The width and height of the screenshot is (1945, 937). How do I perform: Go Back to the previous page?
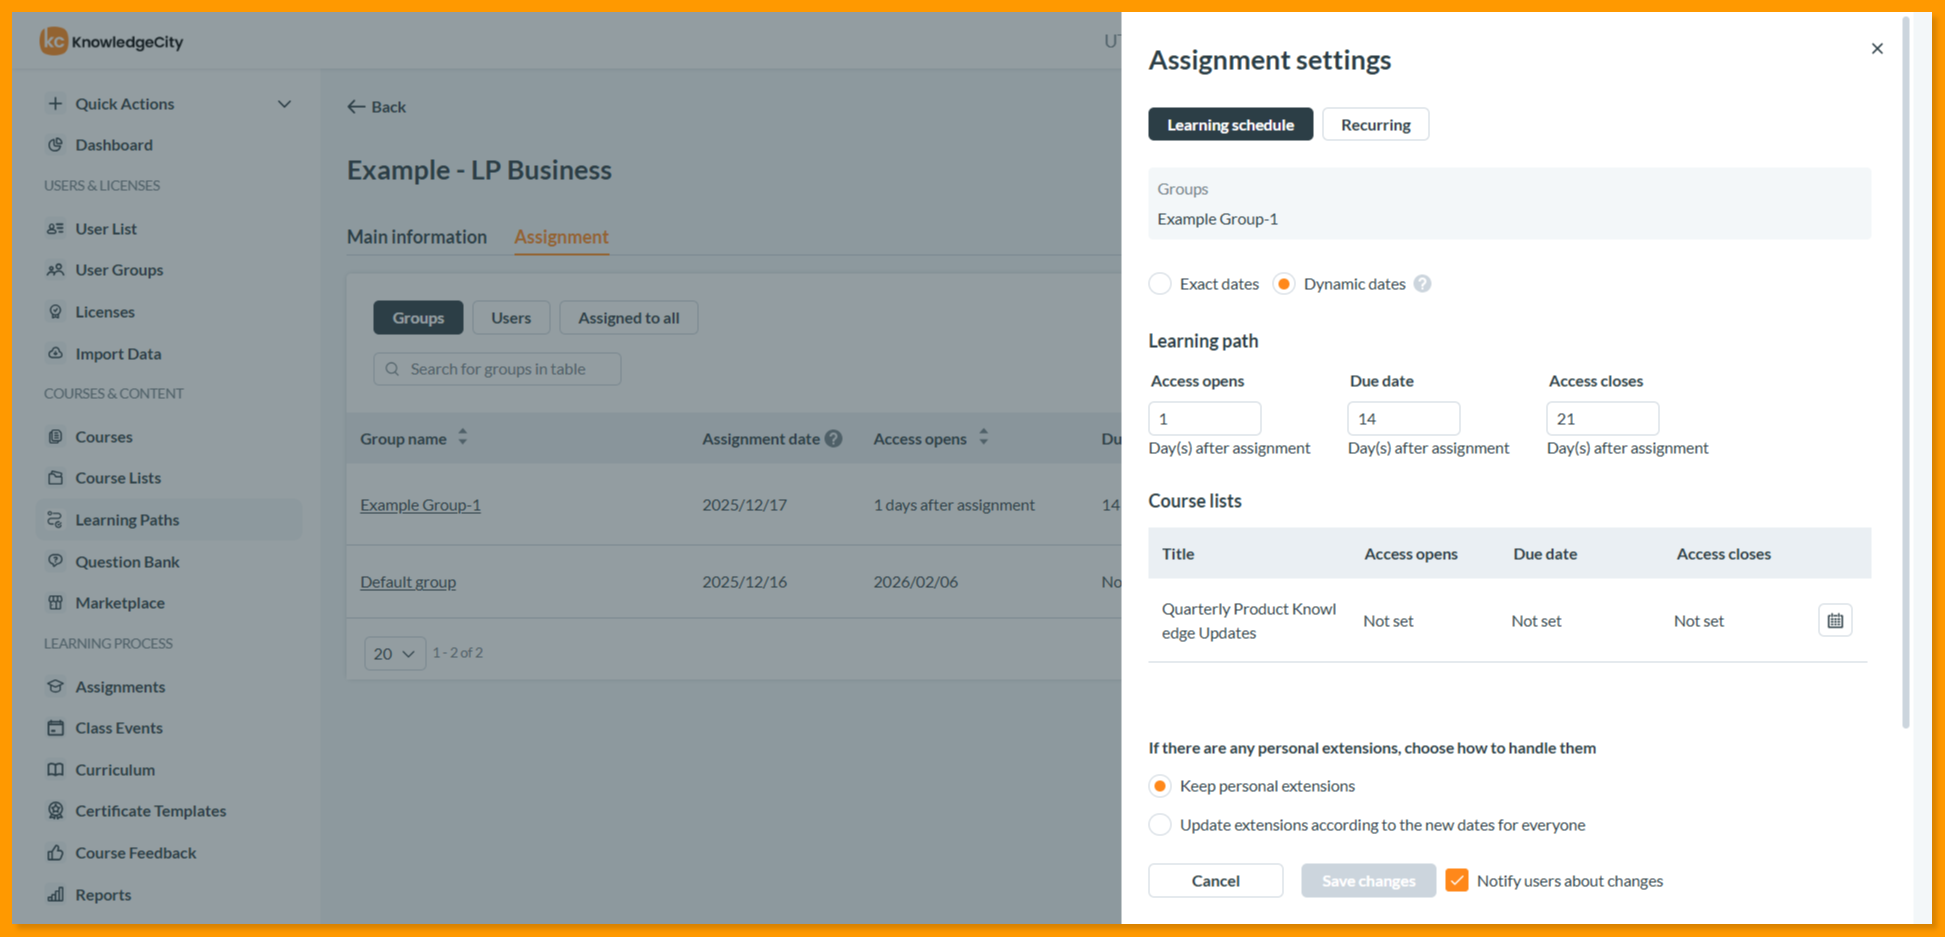(377, 107)
